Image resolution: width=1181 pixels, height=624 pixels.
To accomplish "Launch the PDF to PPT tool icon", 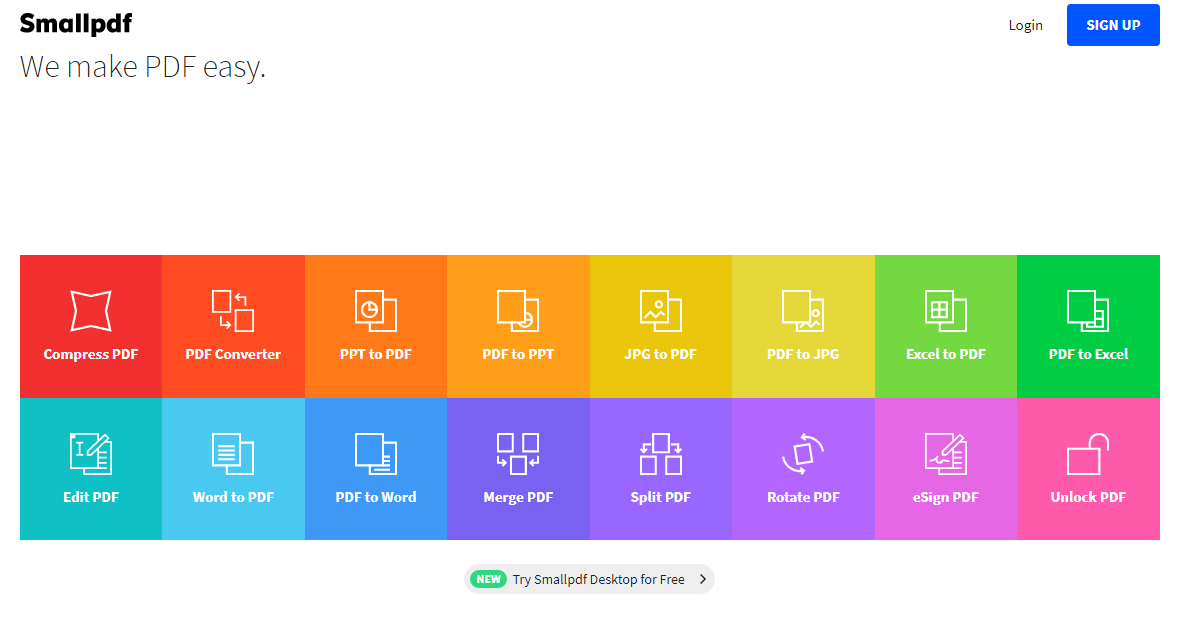I will pos(518,311).
